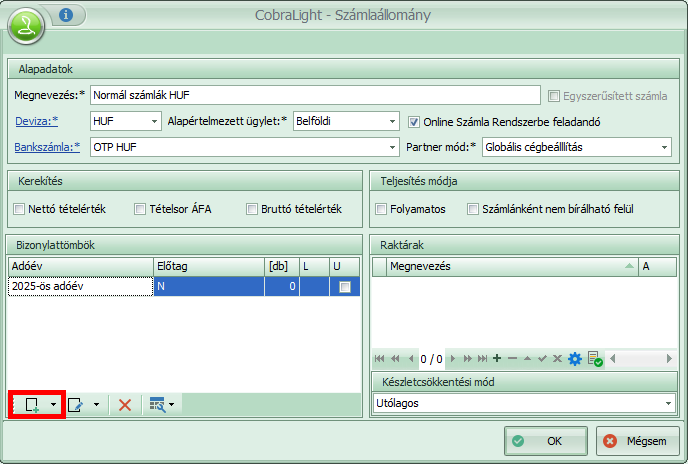Open the grid search/filter icon in Bizonylattömbök
The image size is (688, 464).
pos(156,405)
